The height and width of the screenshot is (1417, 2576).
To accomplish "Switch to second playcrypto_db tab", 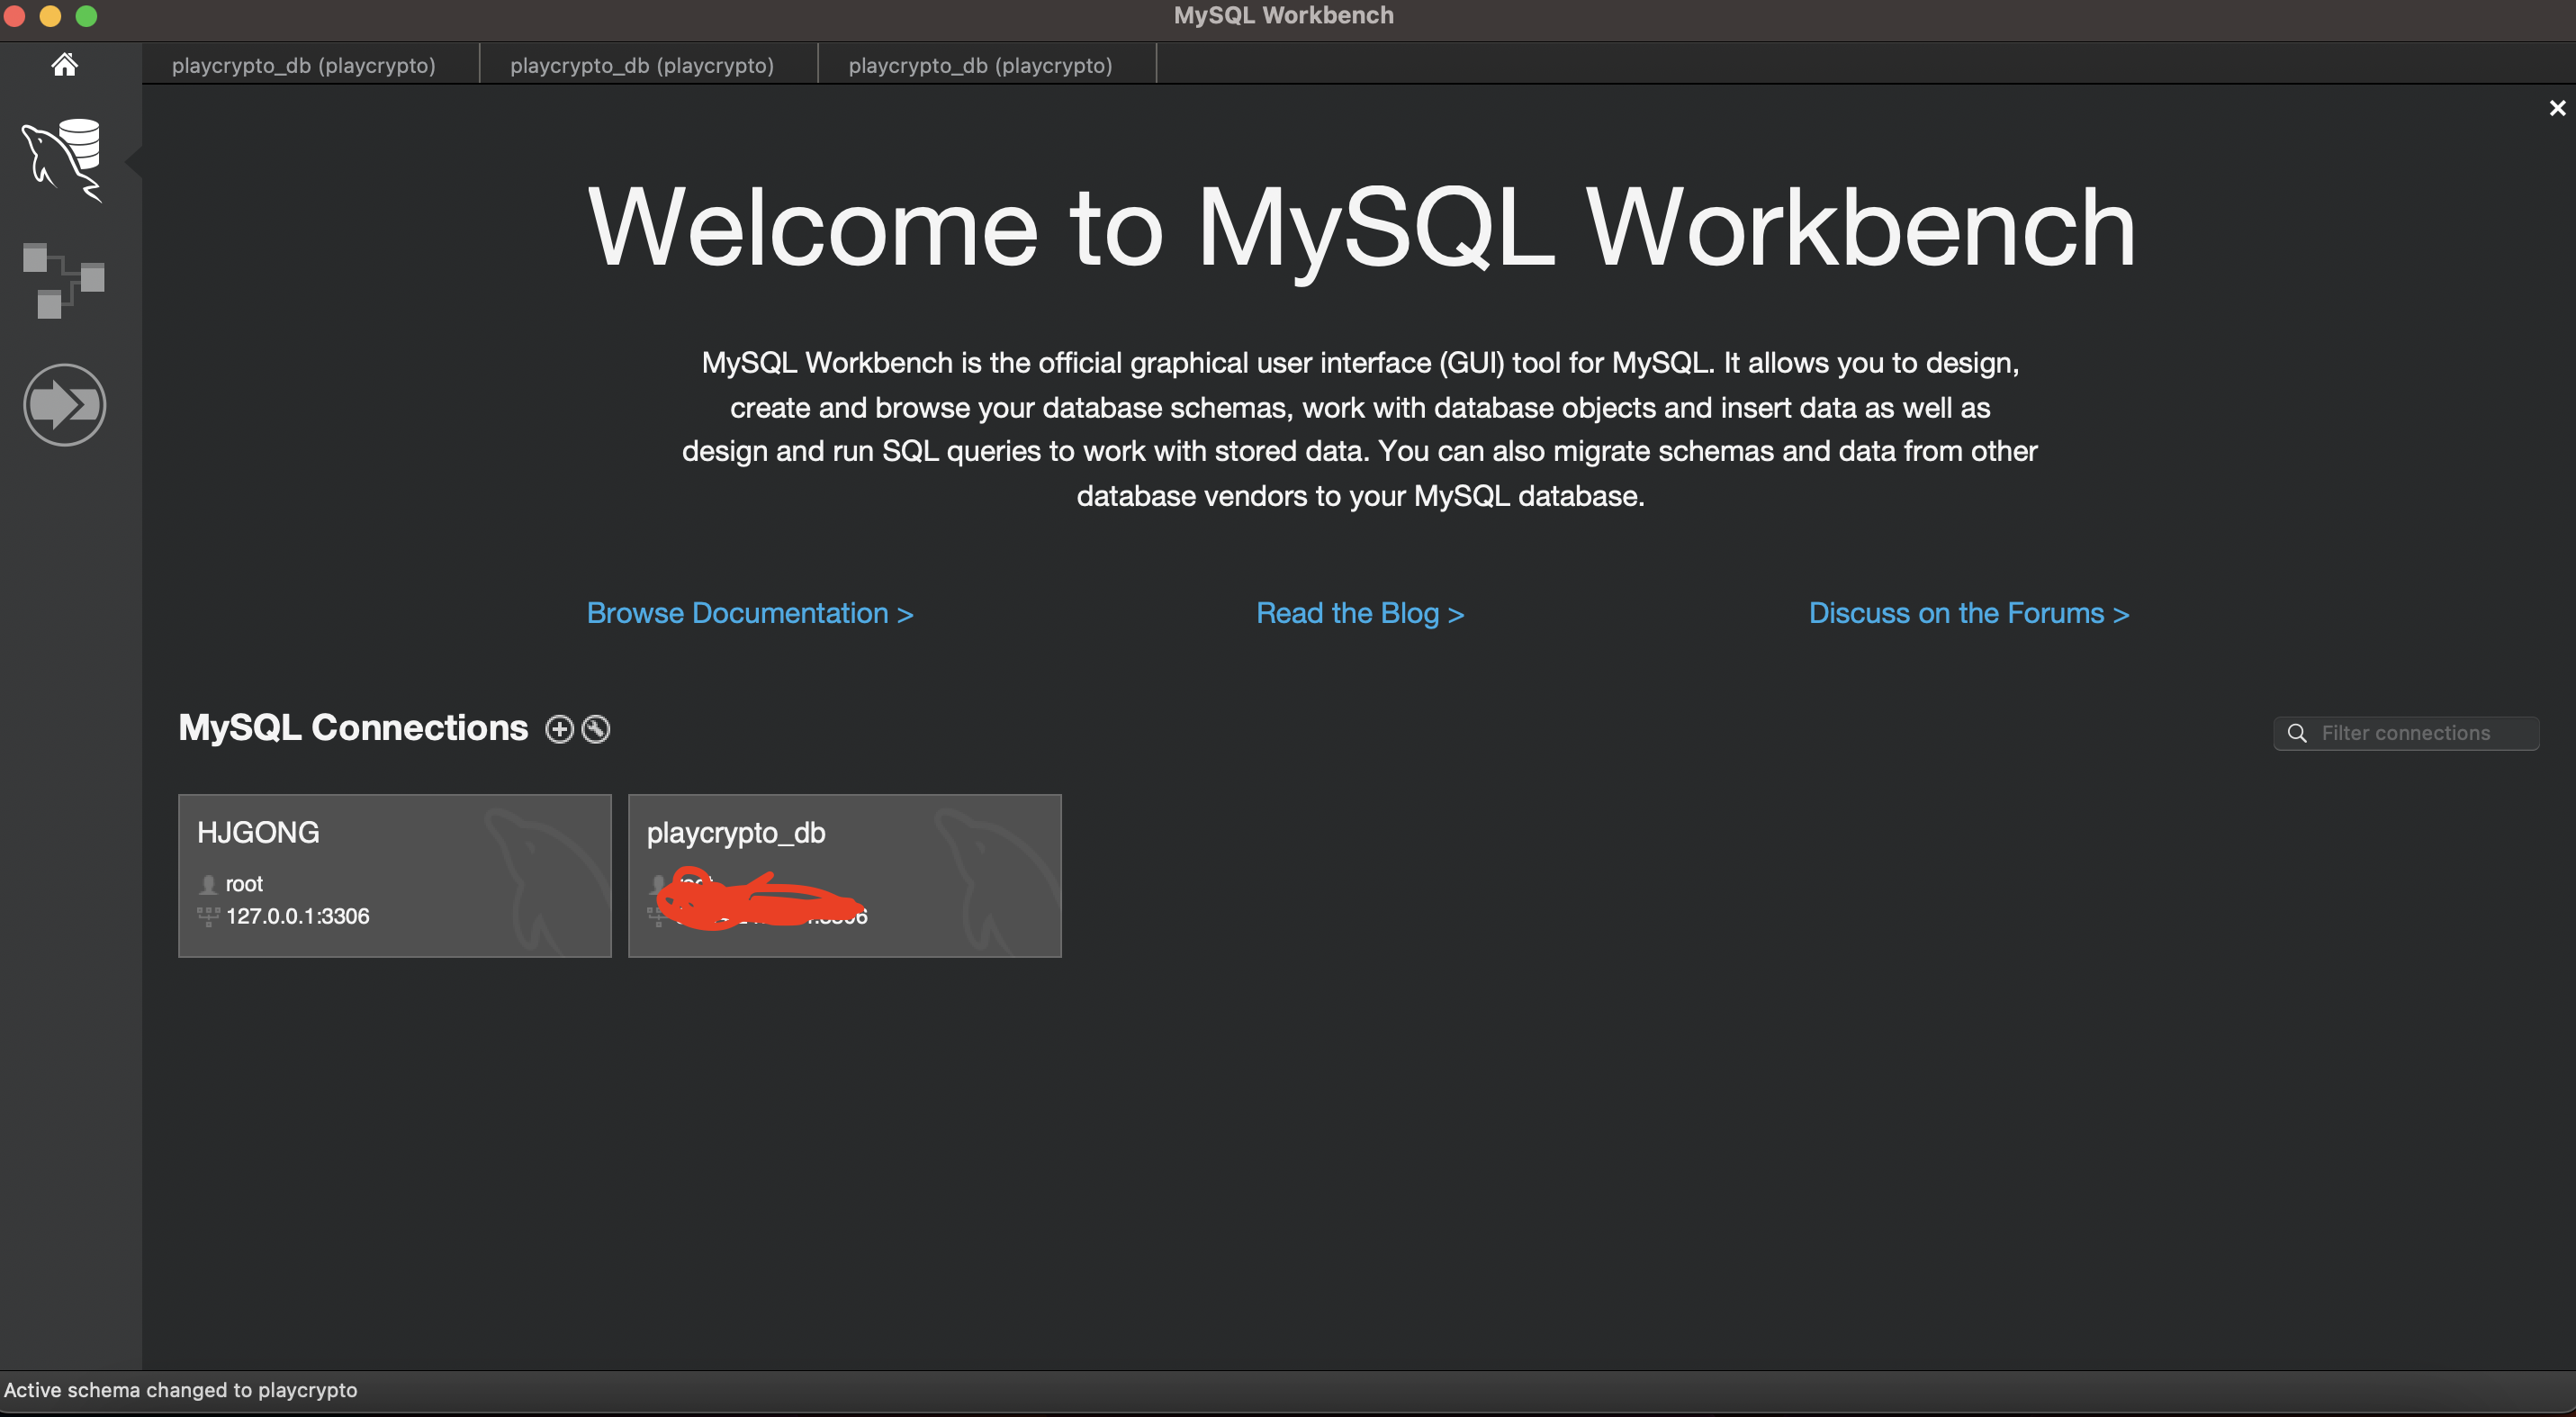I will (641, 66).
